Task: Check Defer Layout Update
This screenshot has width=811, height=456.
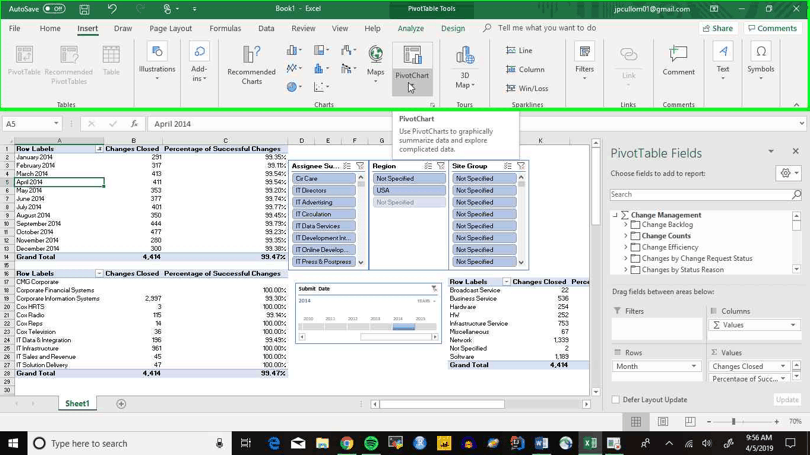Action: tap(615, 400)
